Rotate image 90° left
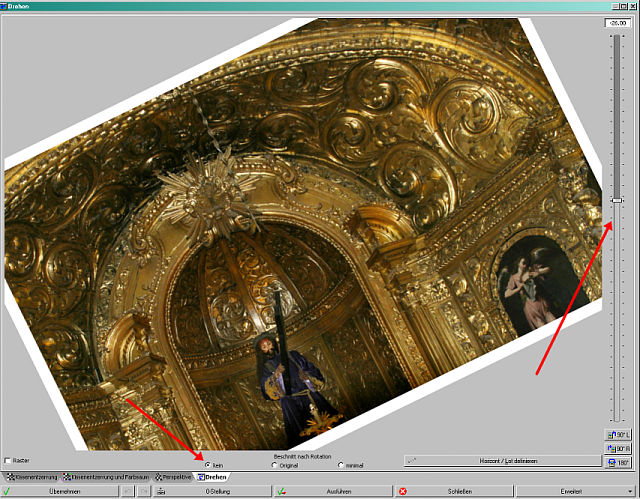Viewport: 640px width, 499px height. click(618, 435)
